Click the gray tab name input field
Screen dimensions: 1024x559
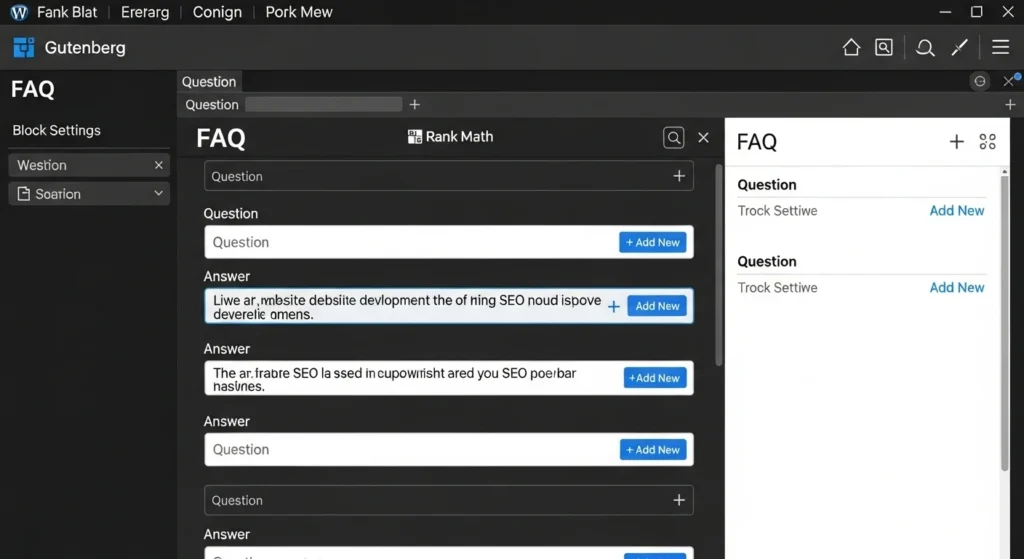[x=324, y=104]
